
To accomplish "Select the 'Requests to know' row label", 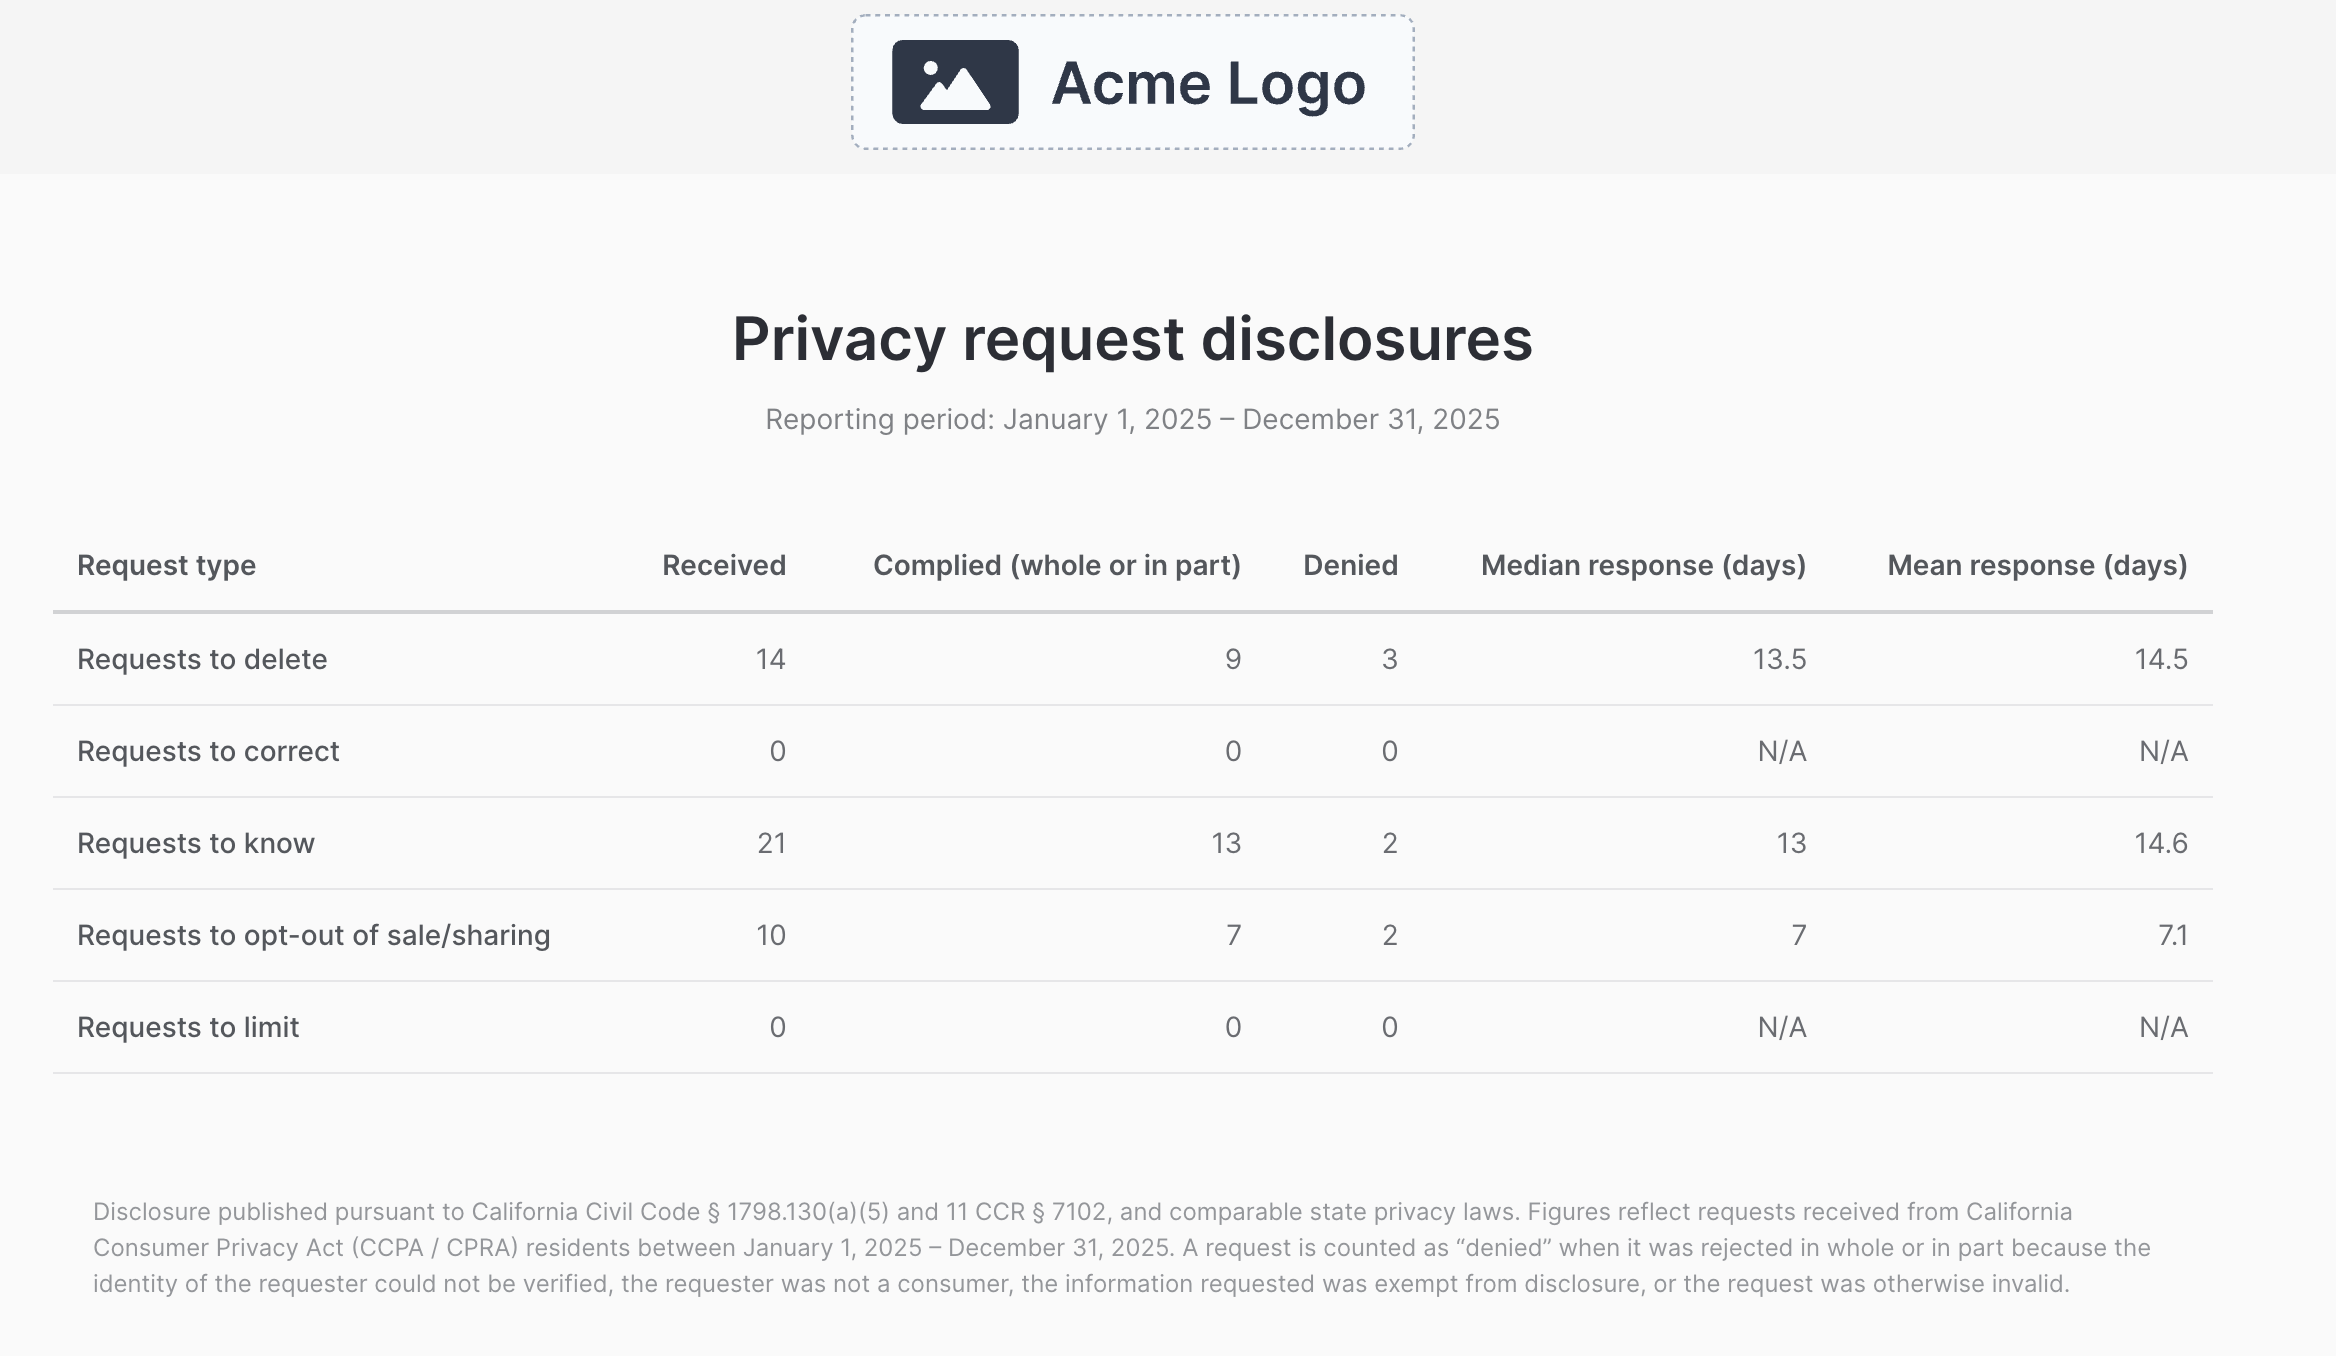I will point(196,843).
